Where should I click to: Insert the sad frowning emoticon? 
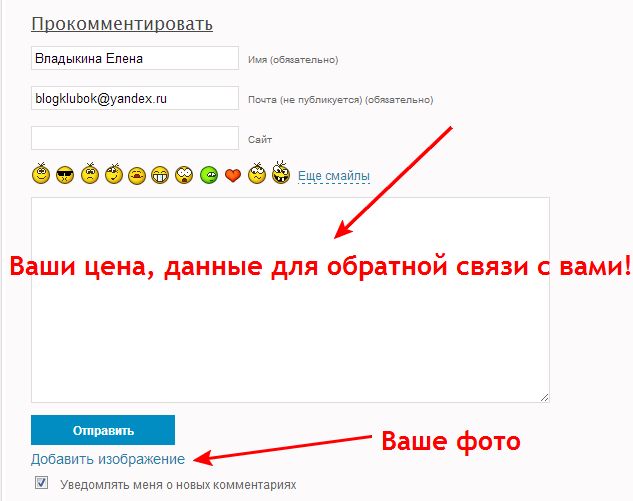[x=90, y=174]
